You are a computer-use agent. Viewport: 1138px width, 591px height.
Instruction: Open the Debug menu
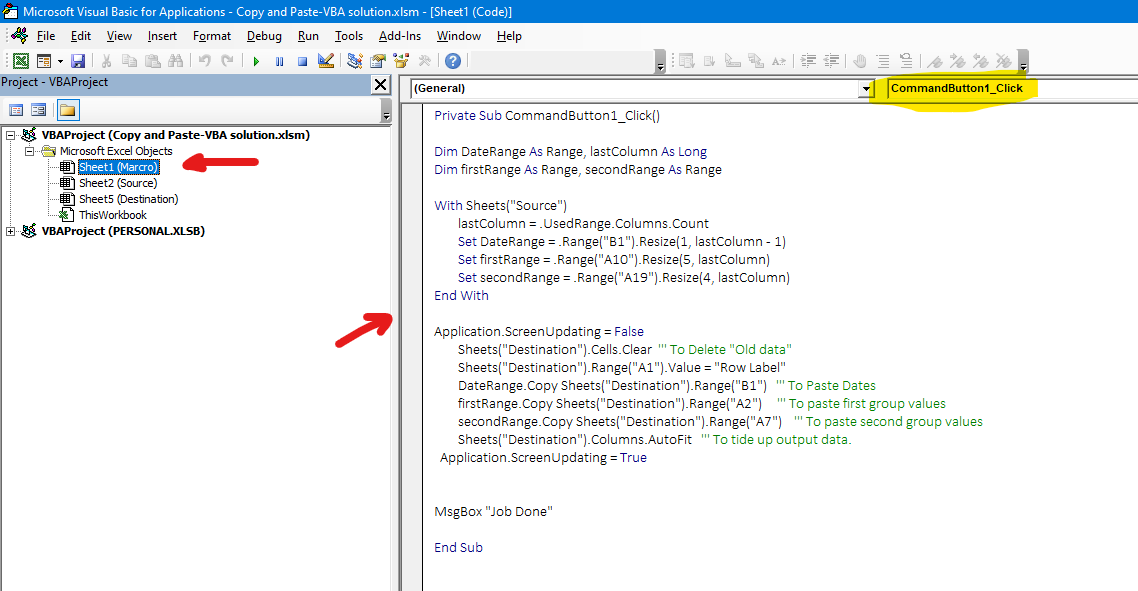pyautogui.click(x=264, y=36)
